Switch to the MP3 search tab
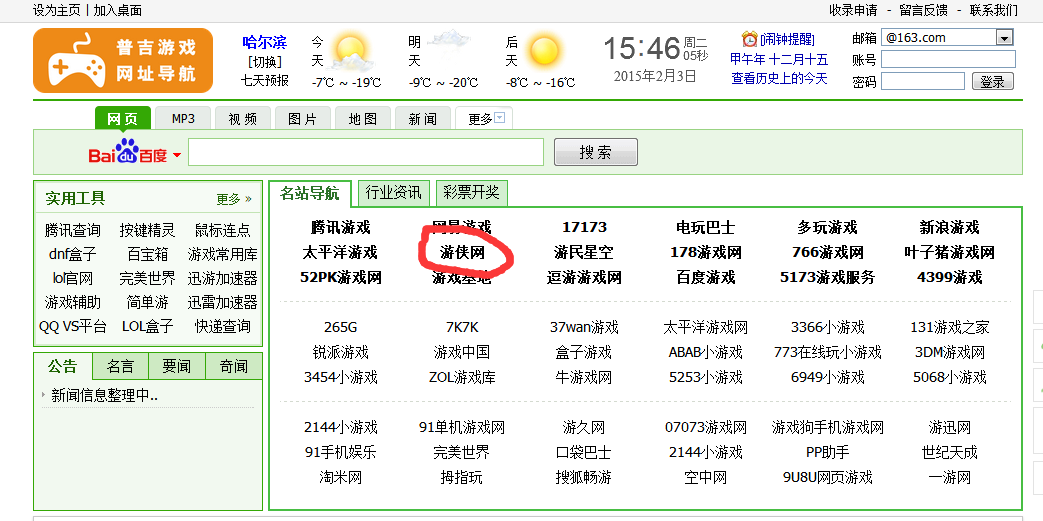1043x521 pixels. coord(183,118)
